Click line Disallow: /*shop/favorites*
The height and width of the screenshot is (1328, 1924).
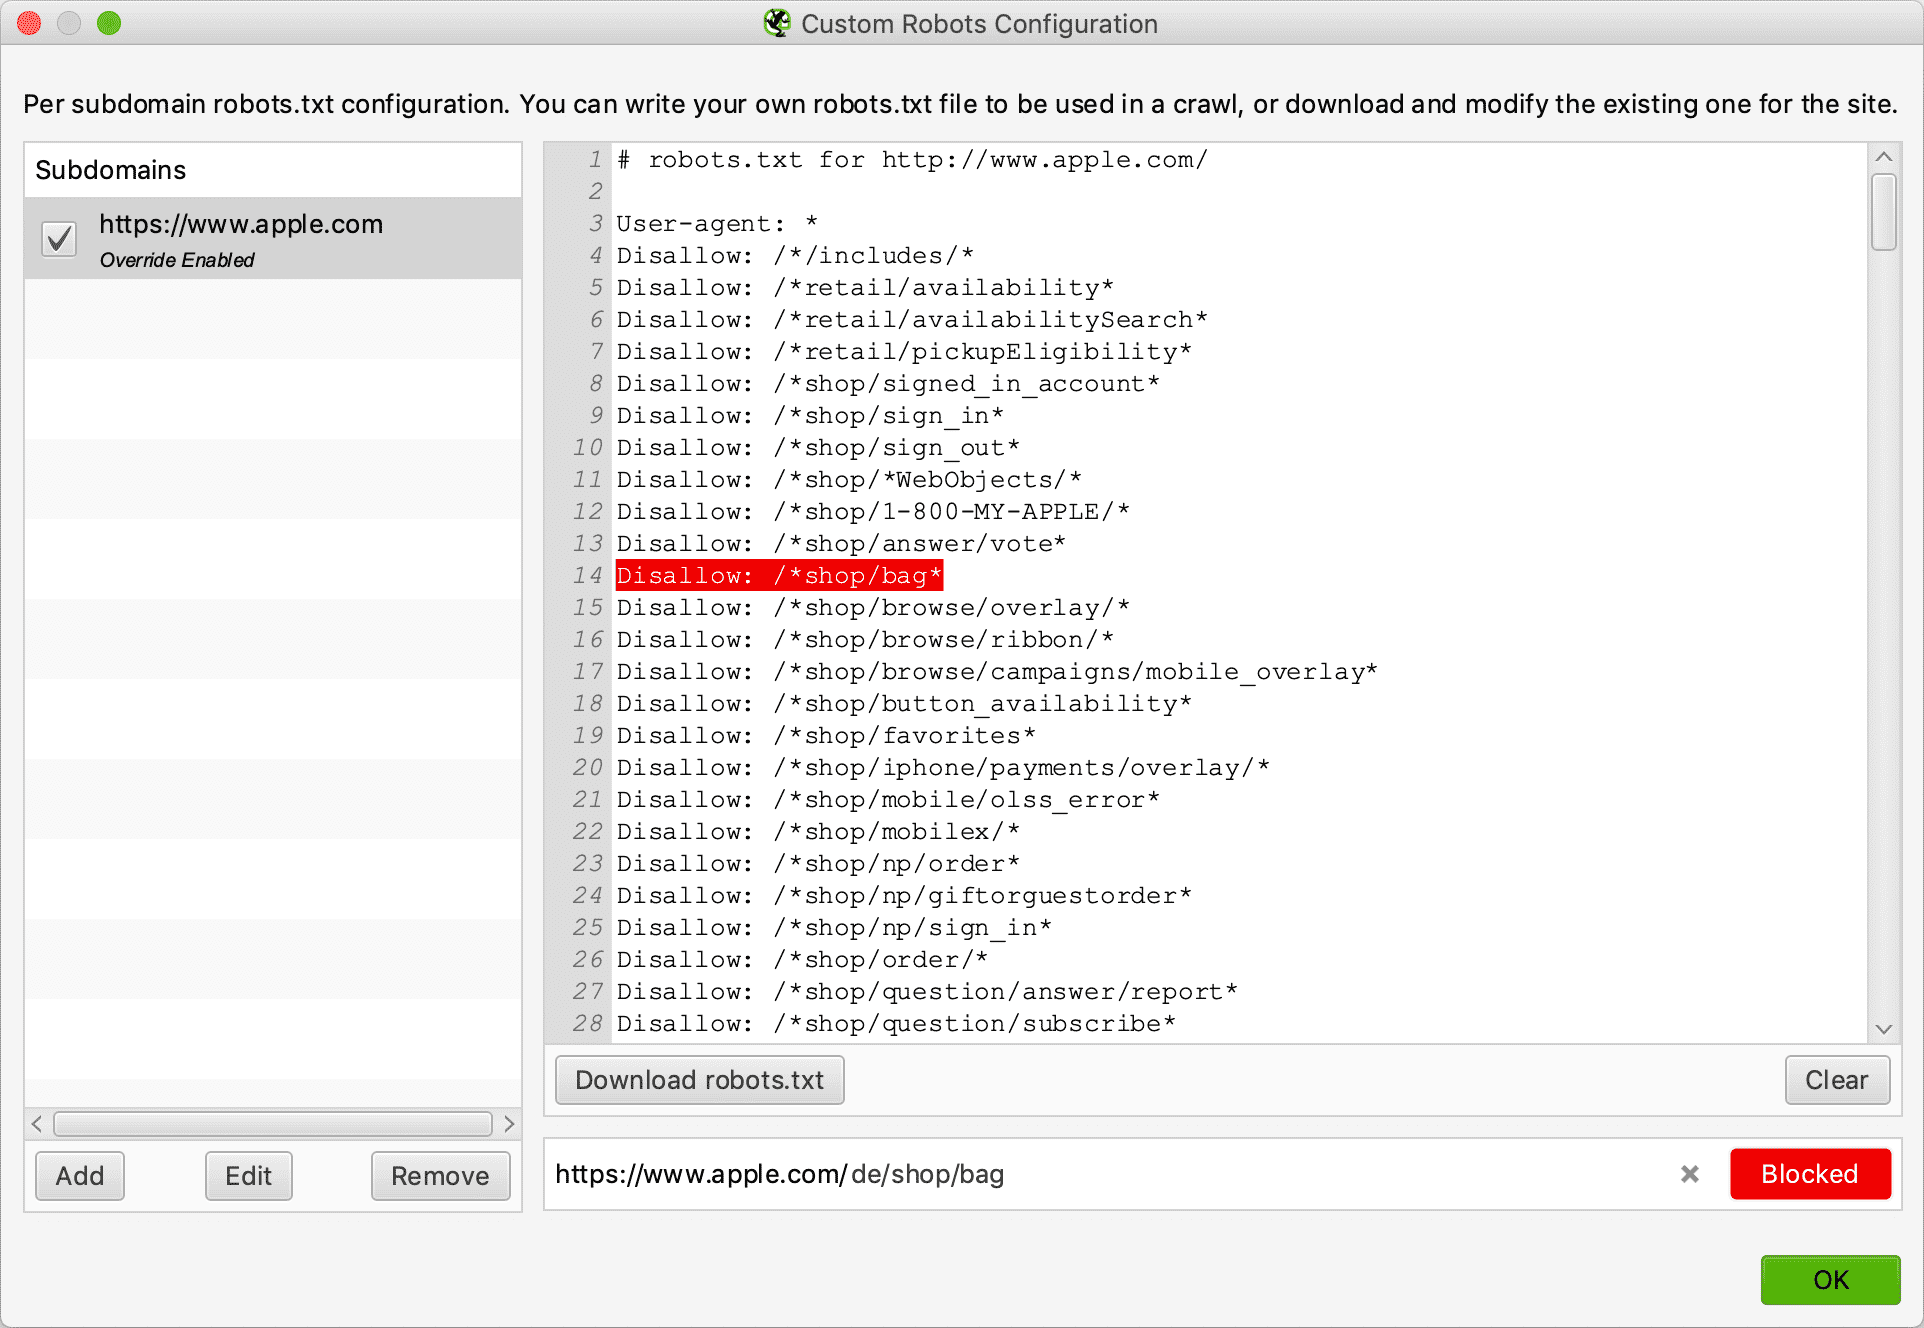[x=826, y=736]
